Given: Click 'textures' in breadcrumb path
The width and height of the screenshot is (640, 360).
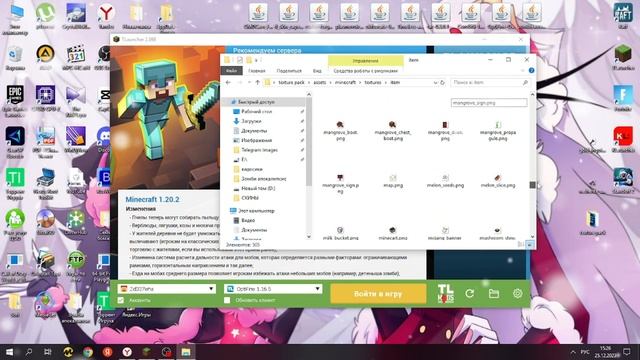Looking at the screenshot, I should (x=373, y=82).
